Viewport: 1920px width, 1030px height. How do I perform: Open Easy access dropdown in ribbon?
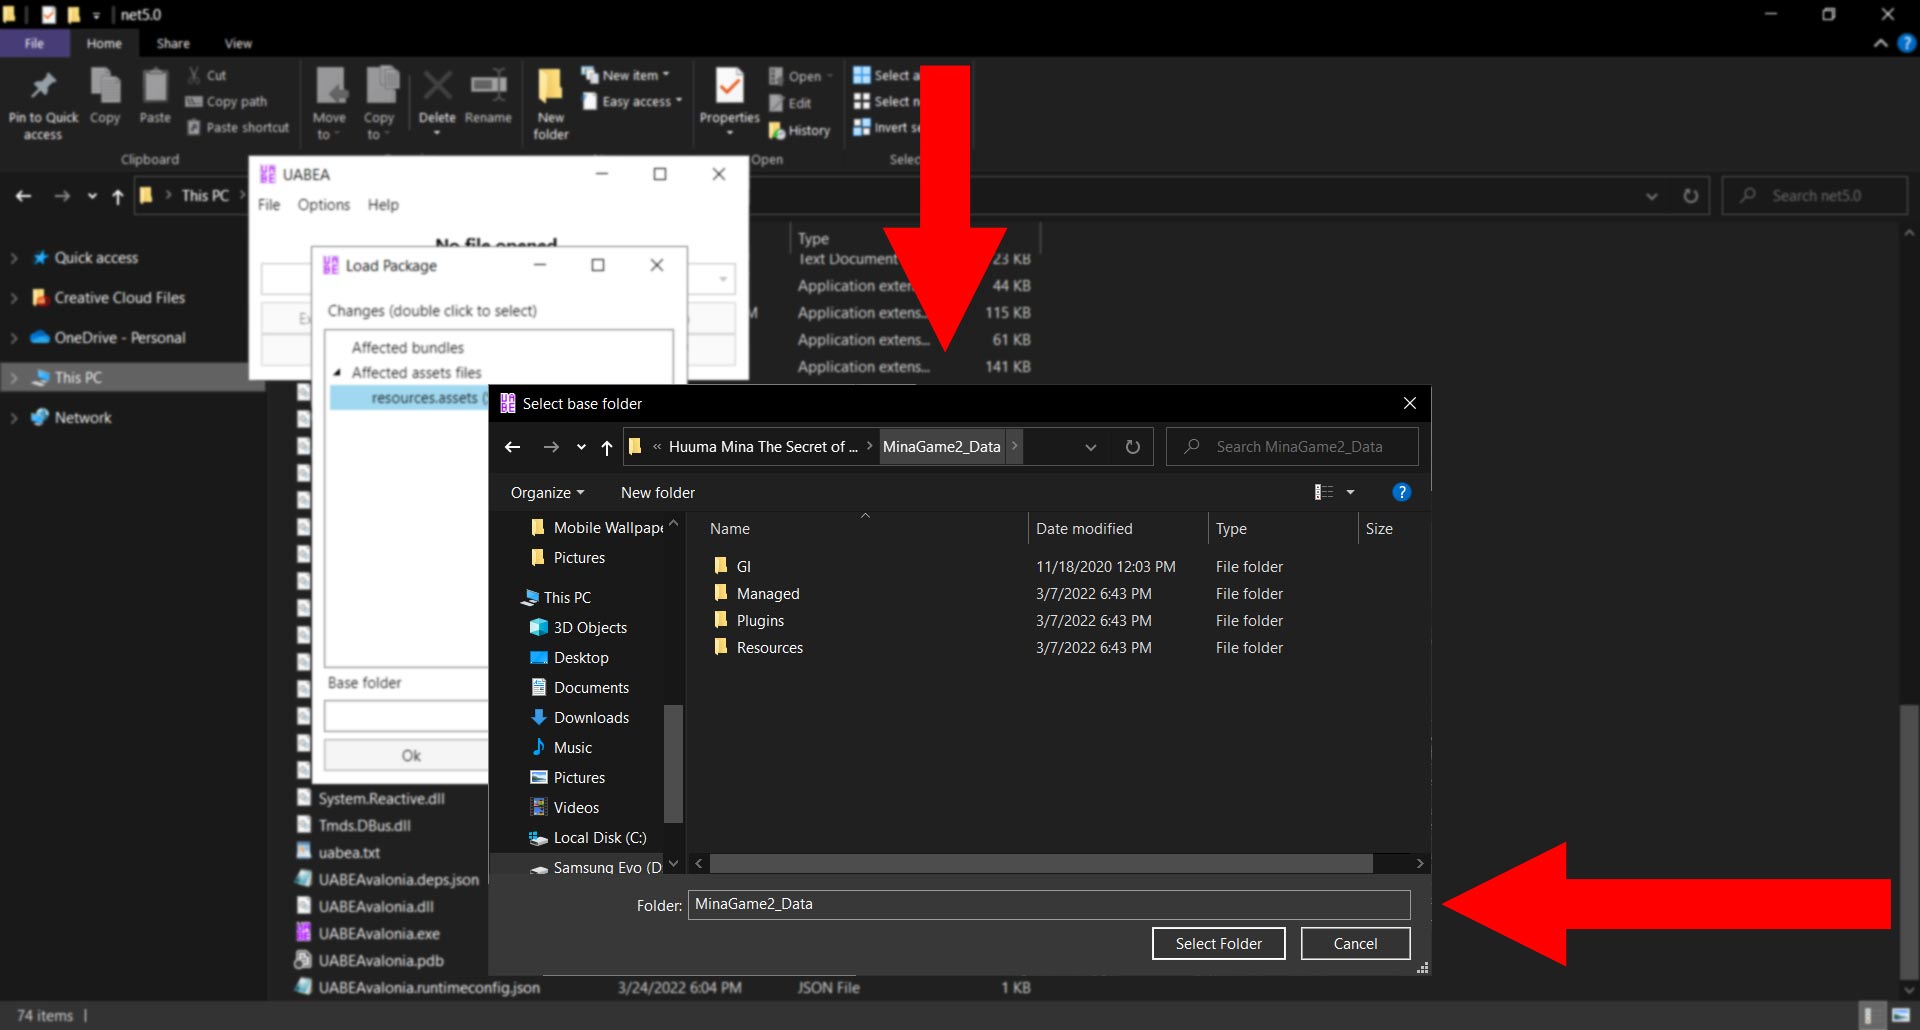point(632,101)
